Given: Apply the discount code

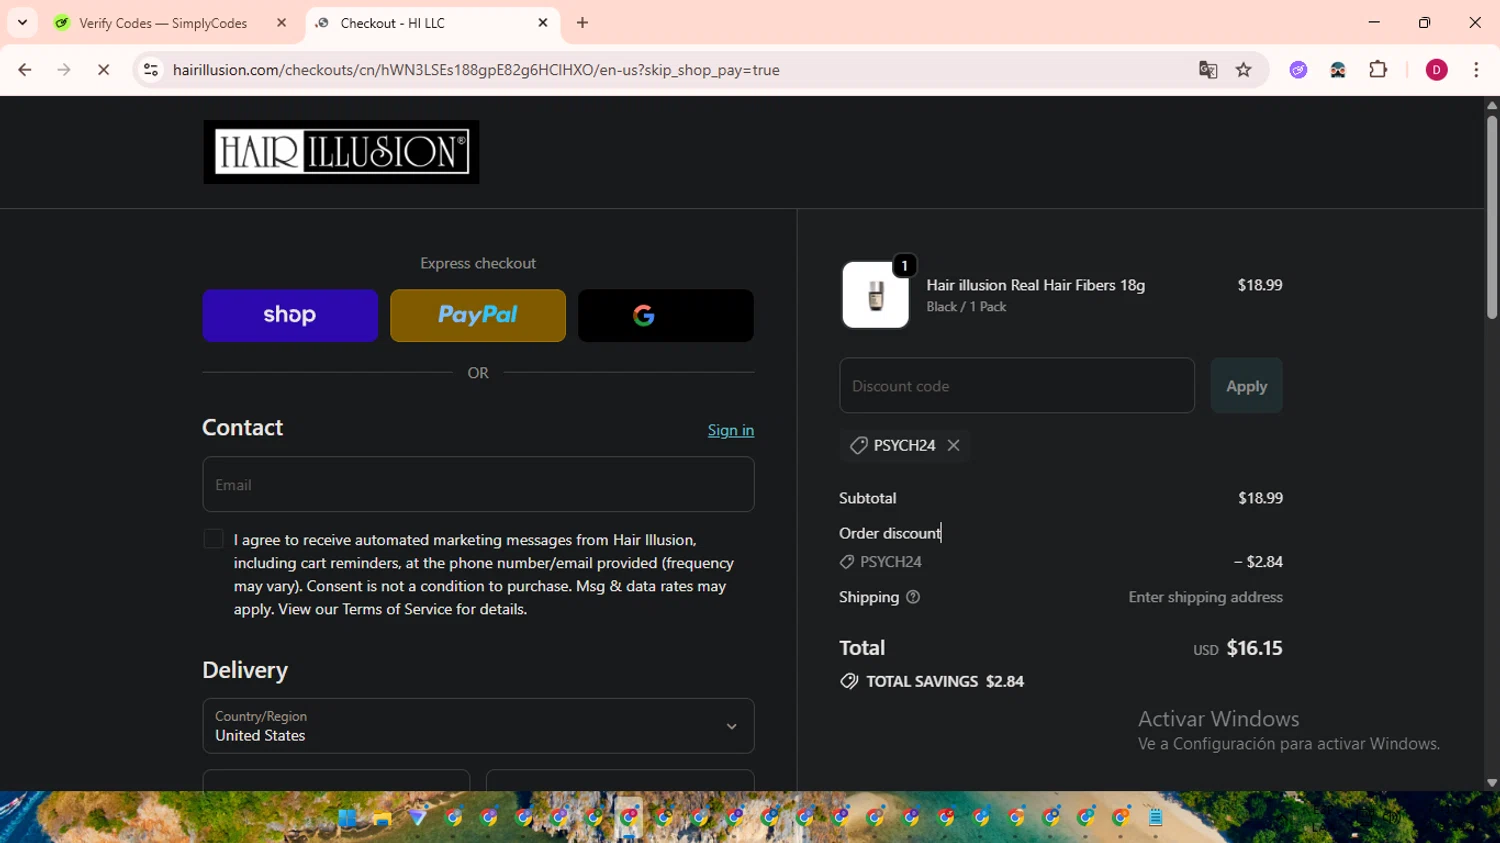Looking at the screenshot, I should 1246,386.
